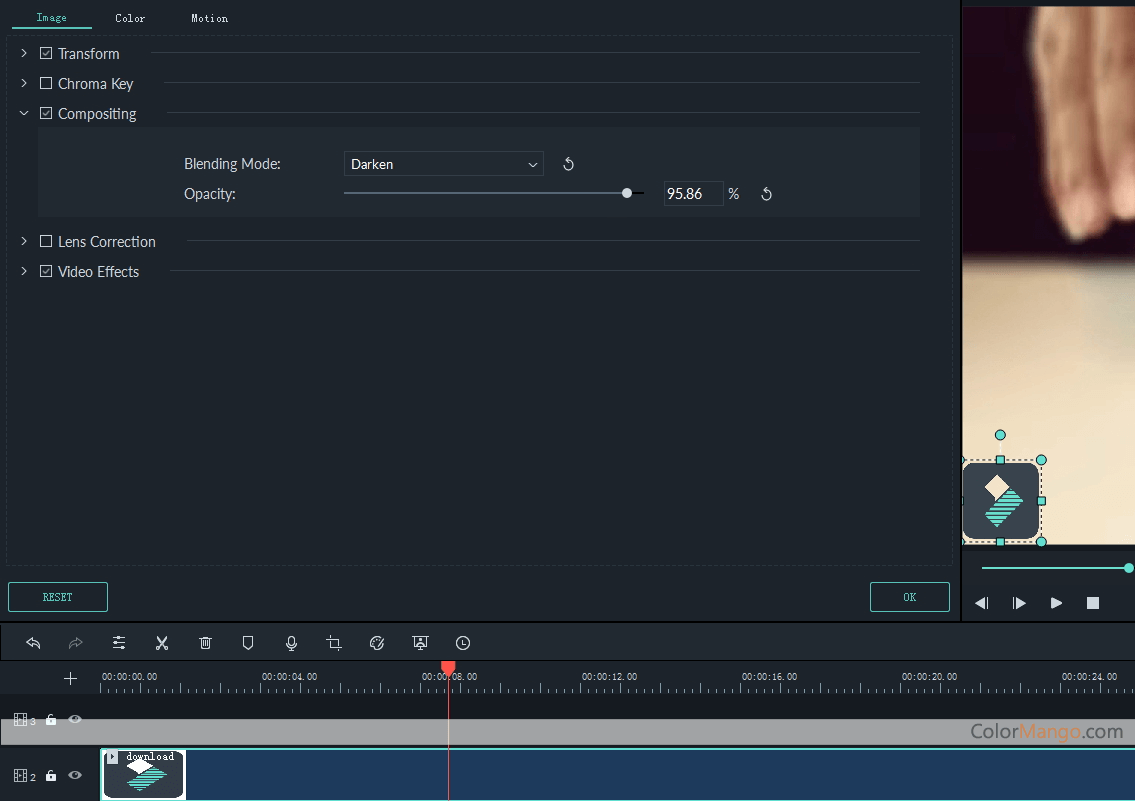This screenshot has width=1135, height=801.
Task: Select the Crop and Zoom tool
Action: 334,643
